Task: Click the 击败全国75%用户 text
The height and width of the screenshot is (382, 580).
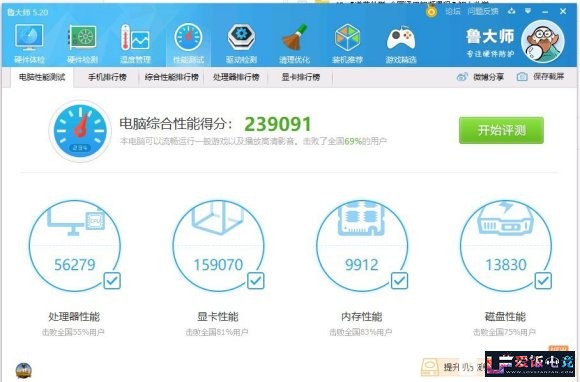Action: (504, 332)
